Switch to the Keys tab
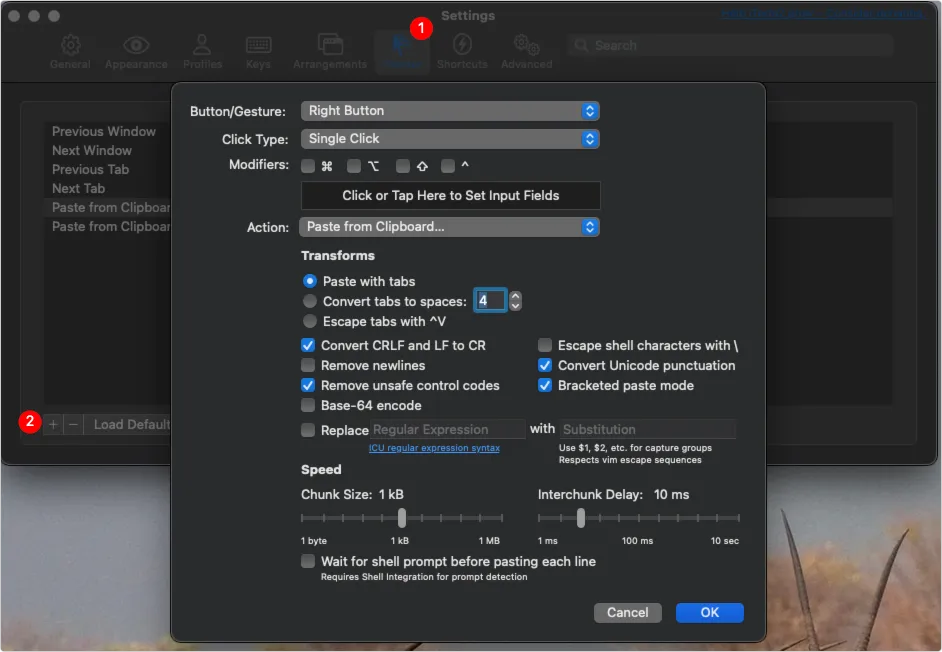 pyautogui.click(x=258, y=52)
